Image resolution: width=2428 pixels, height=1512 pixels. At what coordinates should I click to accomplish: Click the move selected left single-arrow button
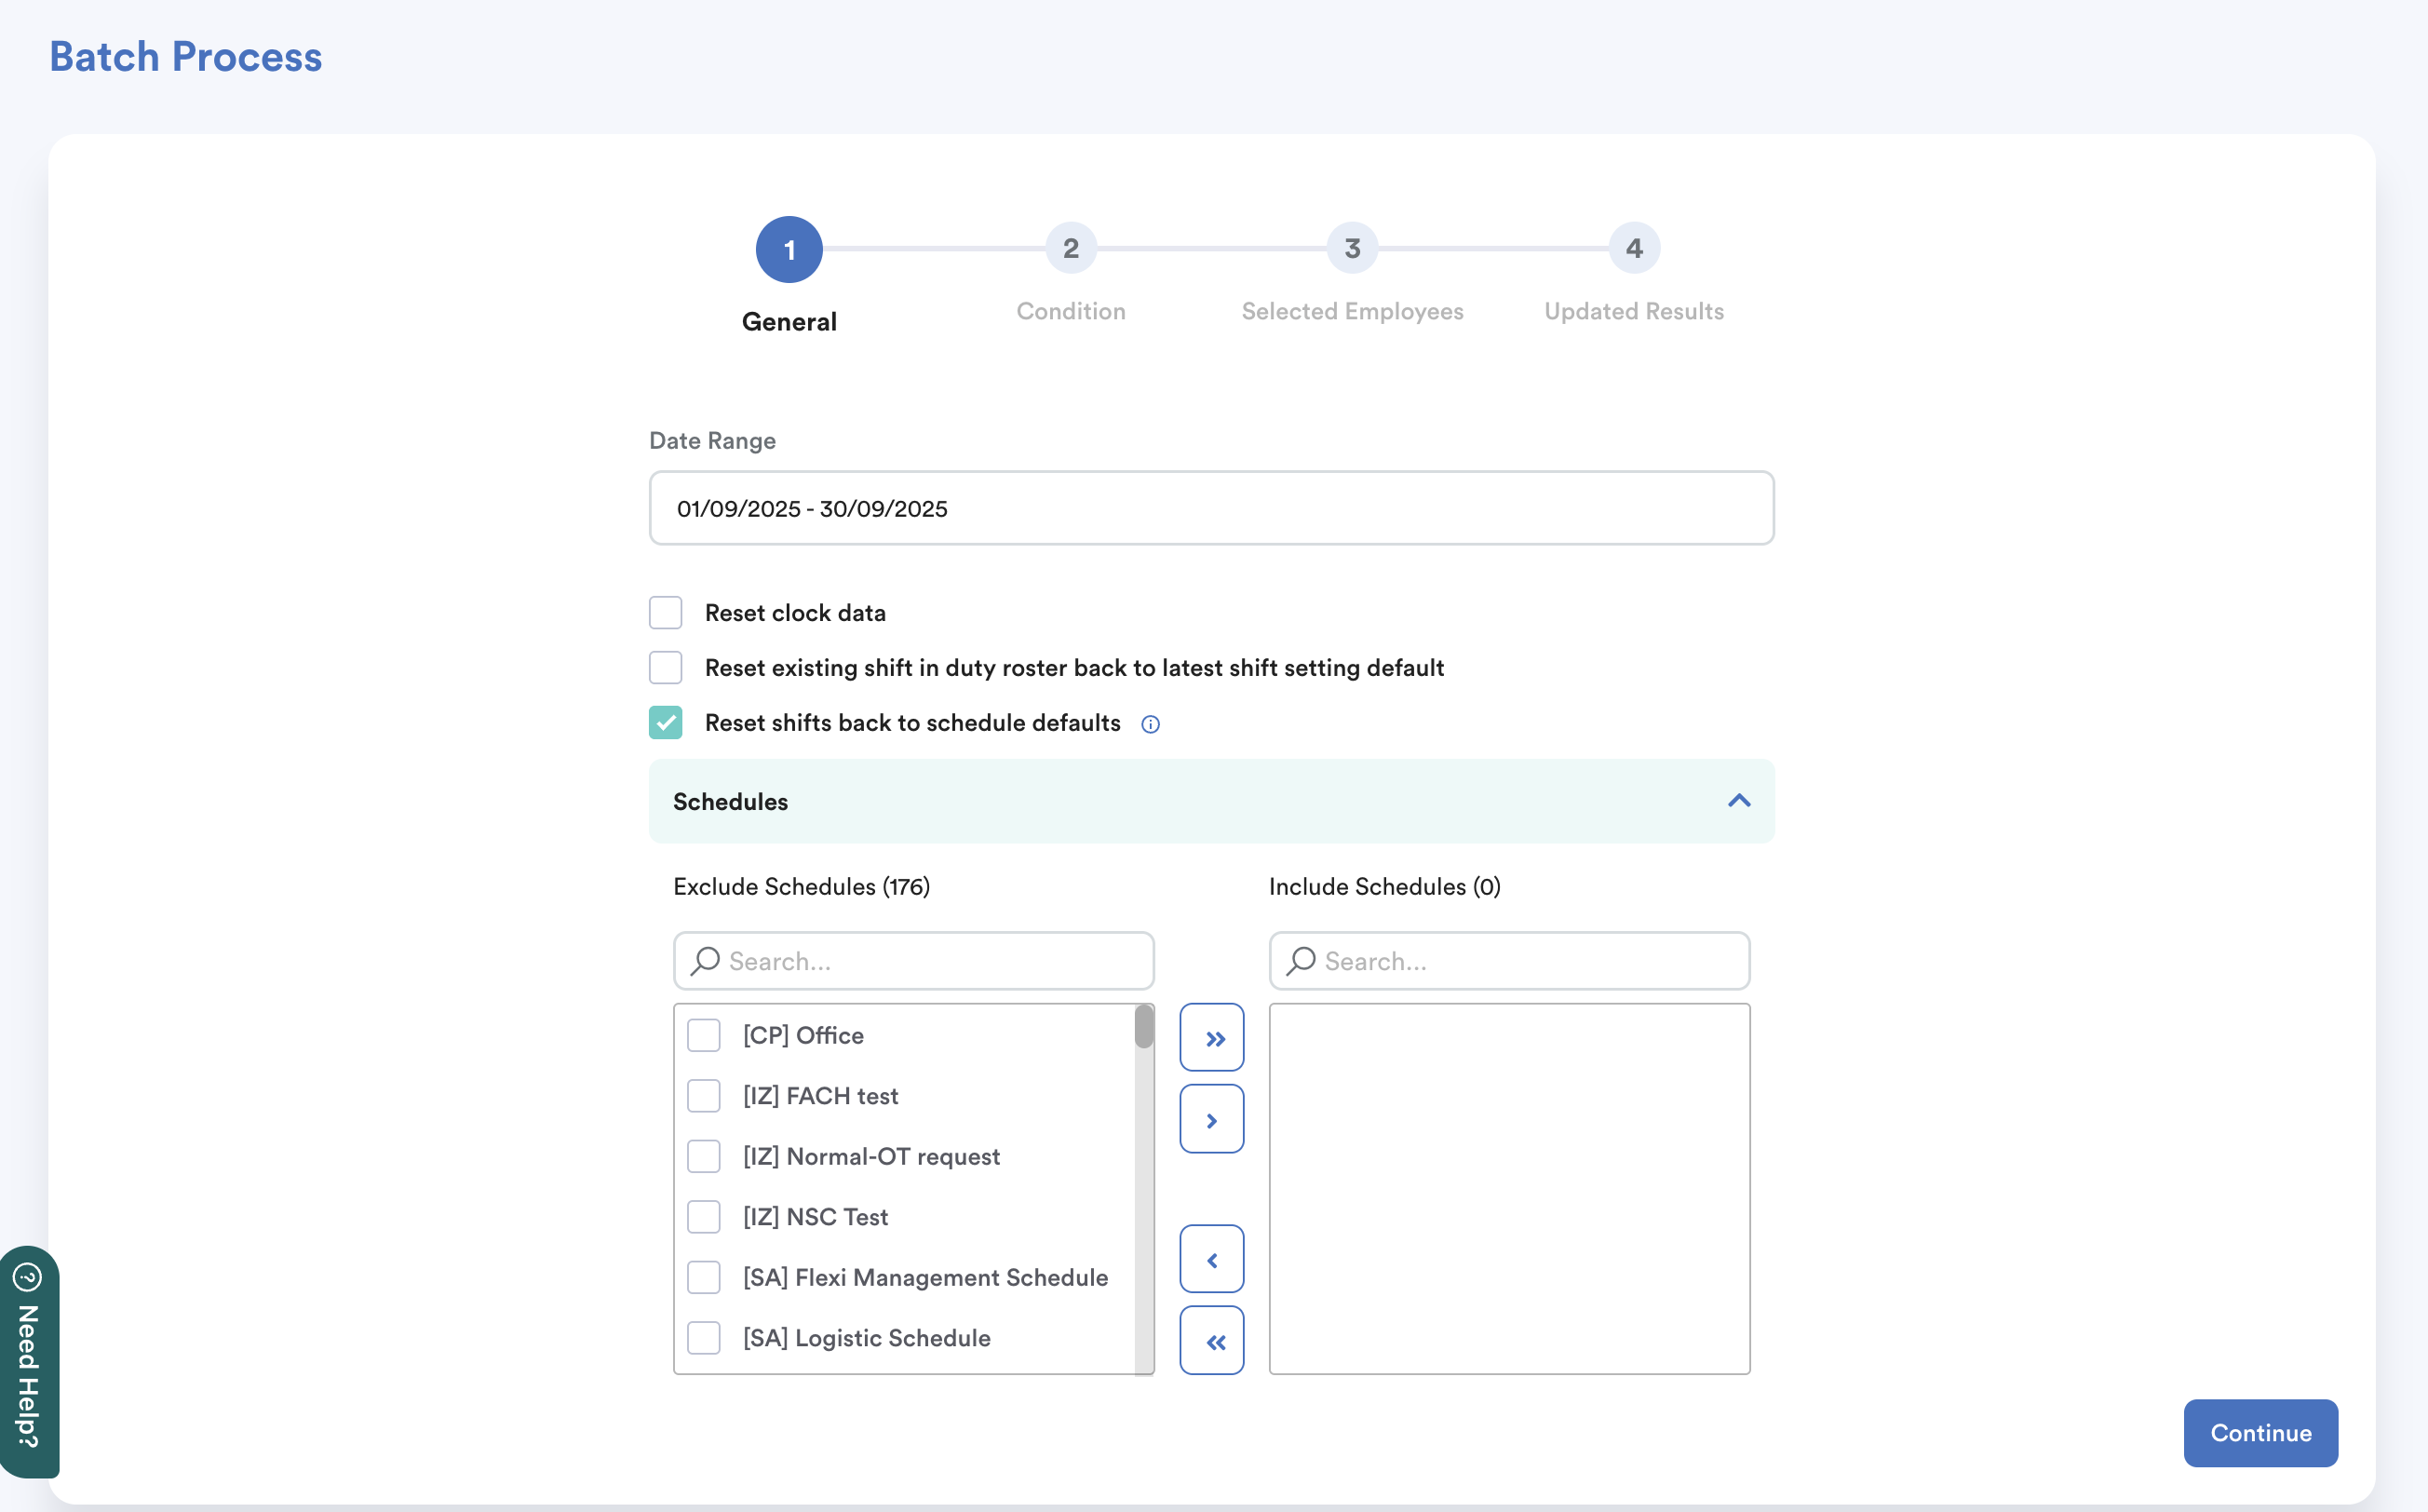tap(1211, 1259)
